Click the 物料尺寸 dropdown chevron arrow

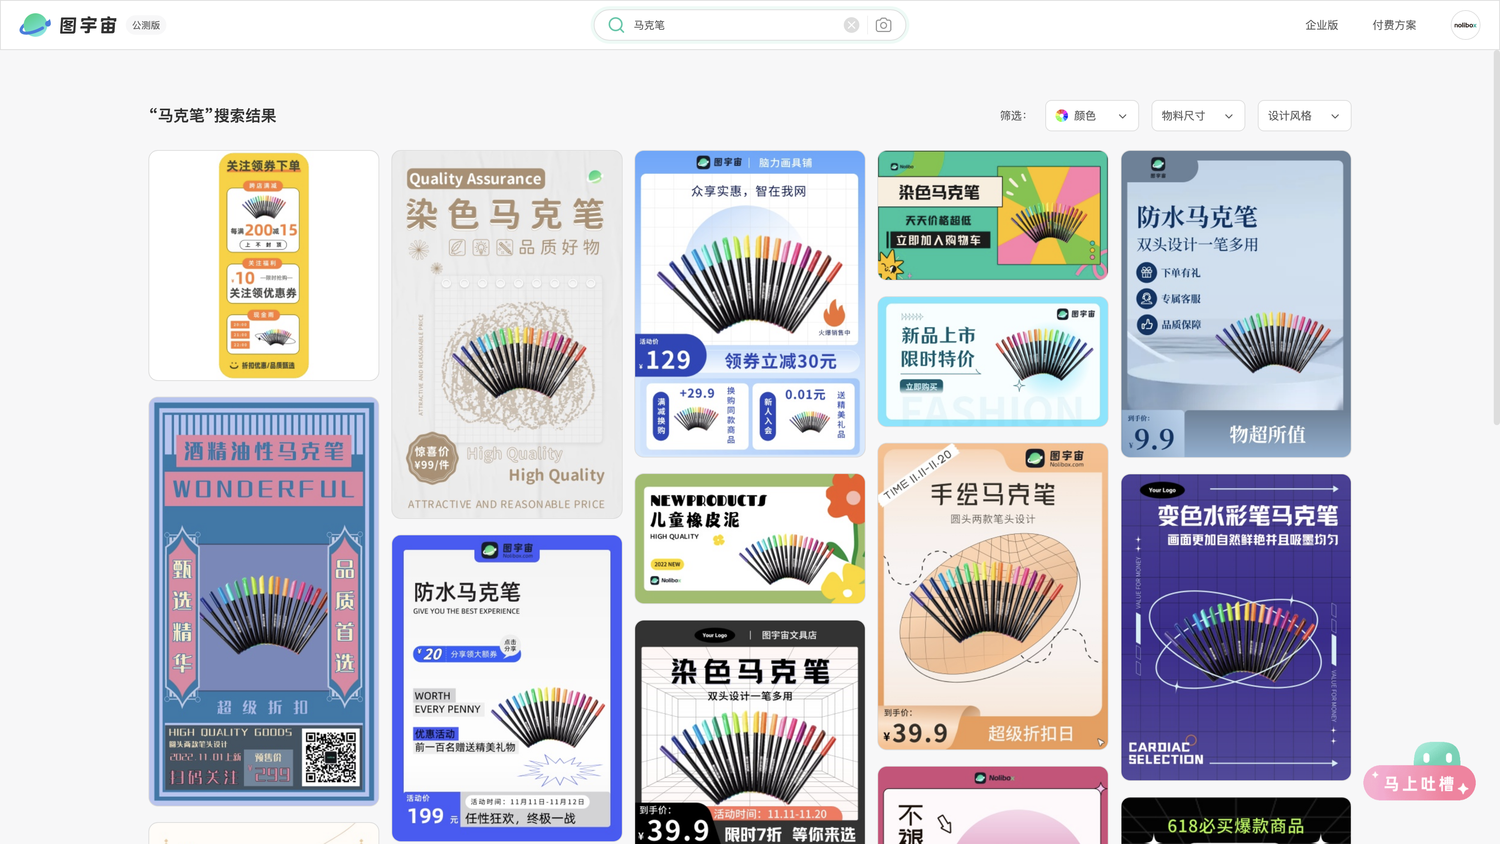tap(1229, 117)
